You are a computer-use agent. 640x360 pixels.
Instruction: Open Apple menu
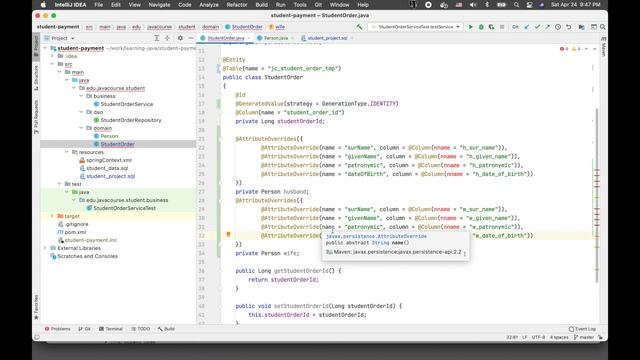[x=43, y=5]
